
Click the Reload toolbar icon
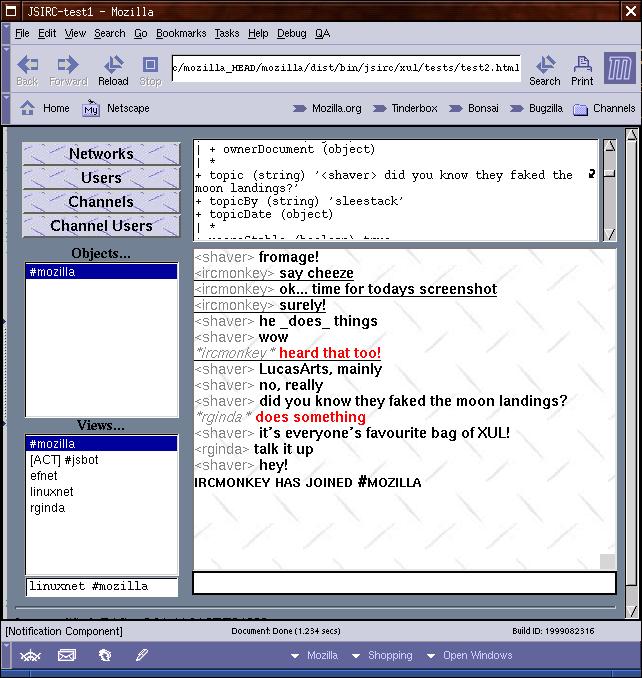tap(112, 68)
